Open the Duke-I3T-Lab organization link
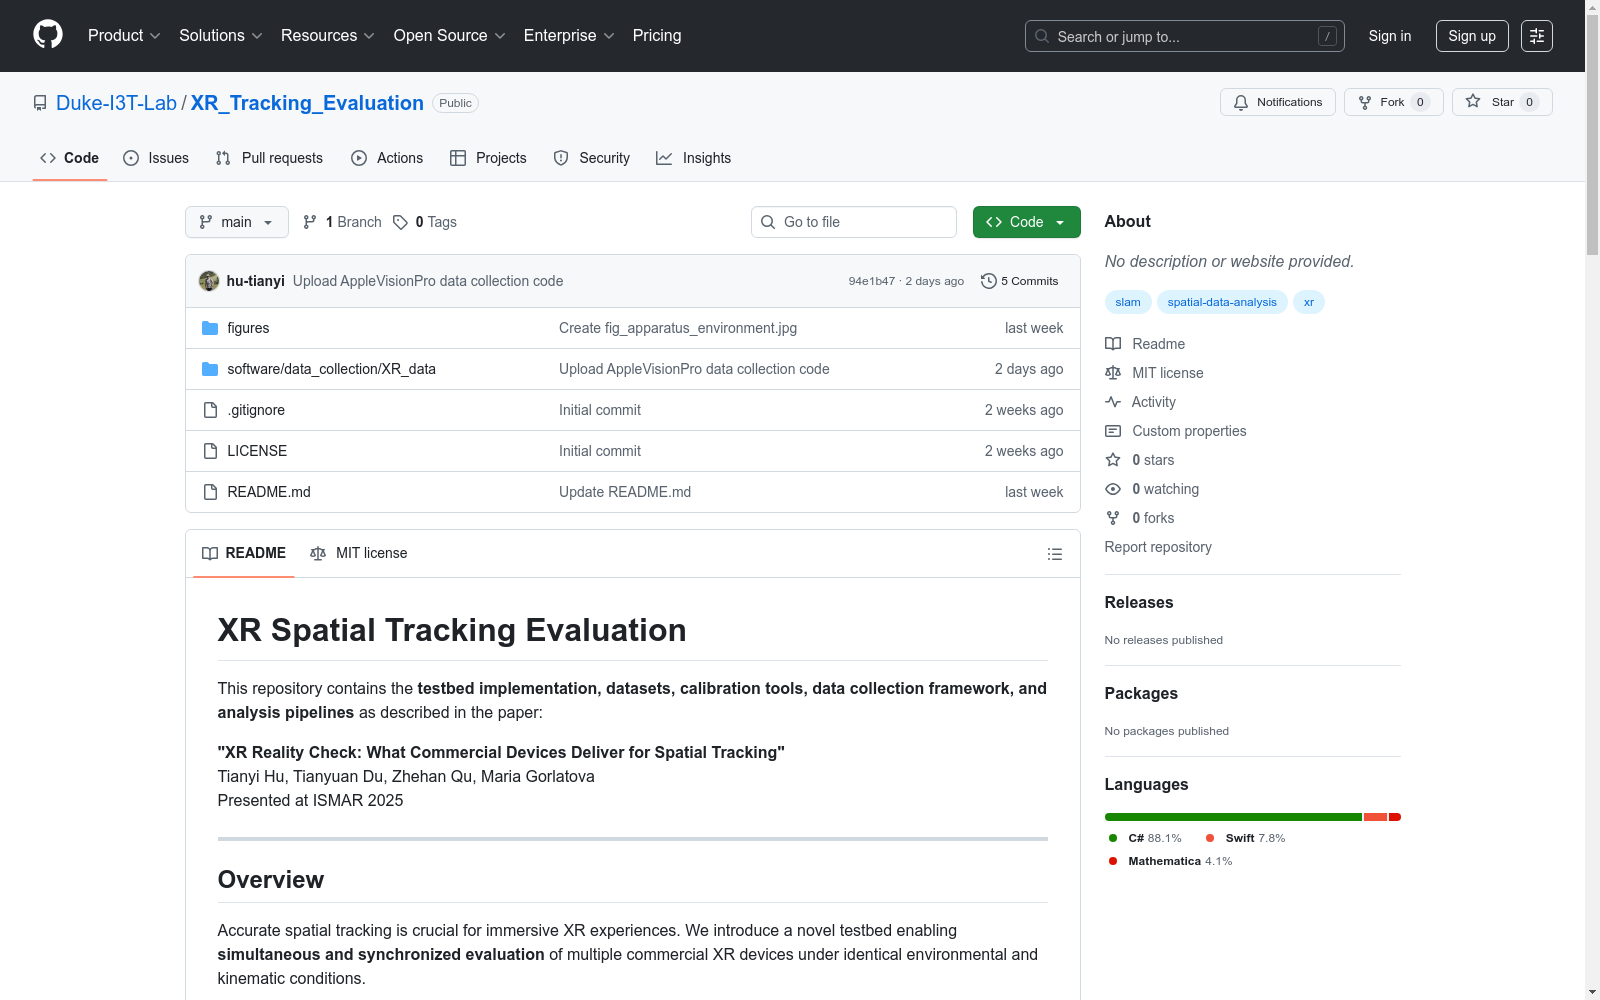 click(116, 103)
